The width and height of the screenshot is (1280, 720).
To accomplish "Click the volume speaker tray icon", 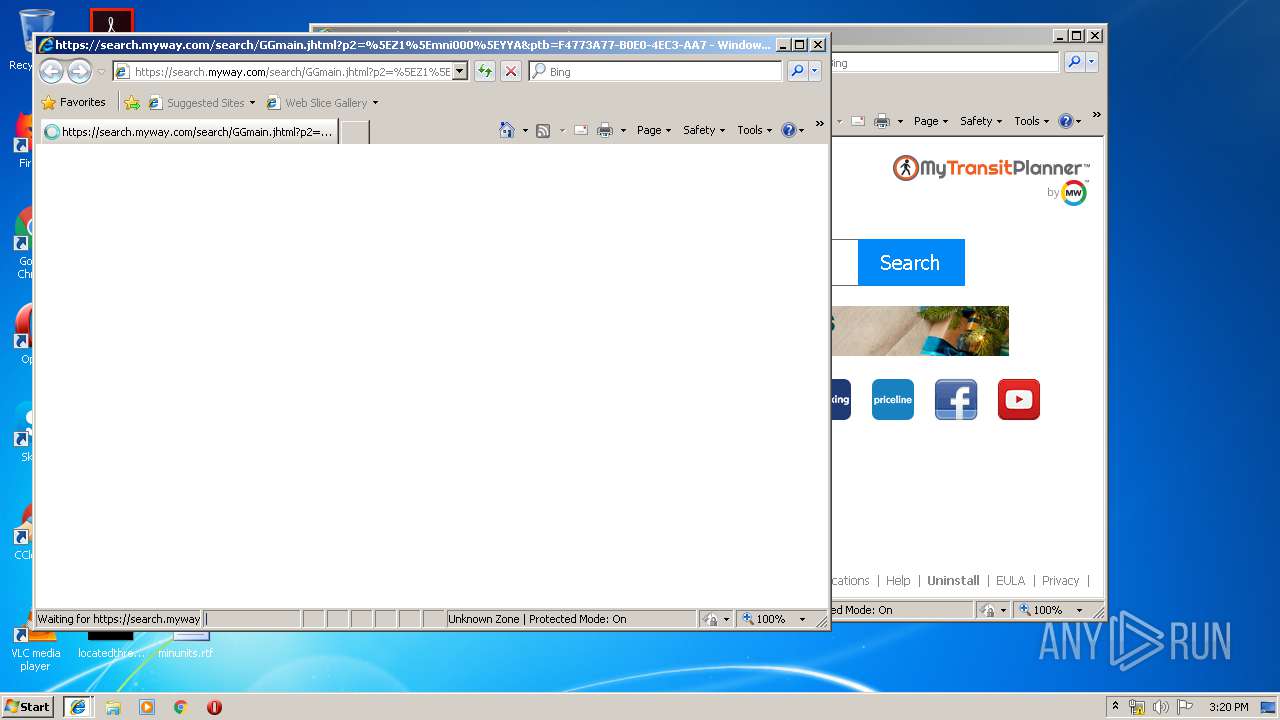I will click(1160, 707).
